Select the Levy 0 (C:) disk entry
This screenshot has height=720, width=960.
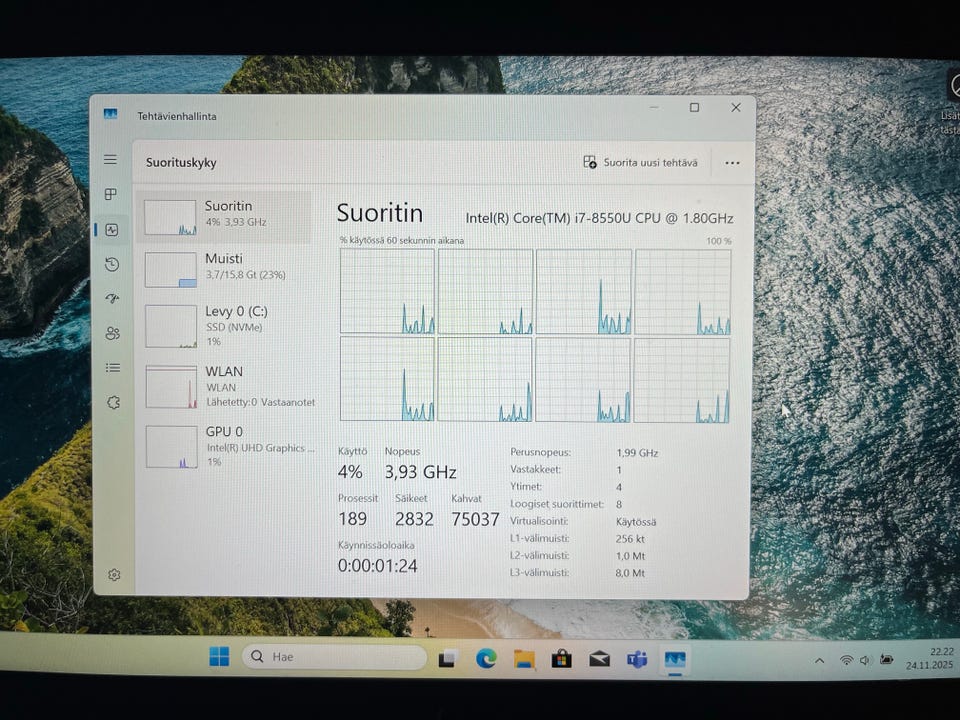224,326
